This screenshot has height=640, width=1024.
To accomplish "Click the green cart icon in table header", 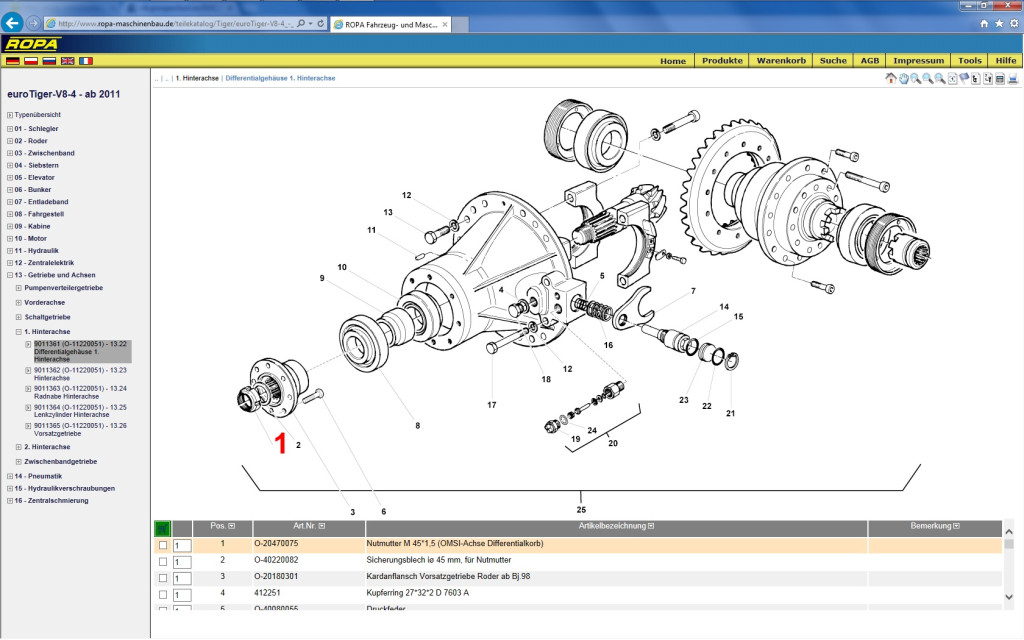I will pos(162,528).
